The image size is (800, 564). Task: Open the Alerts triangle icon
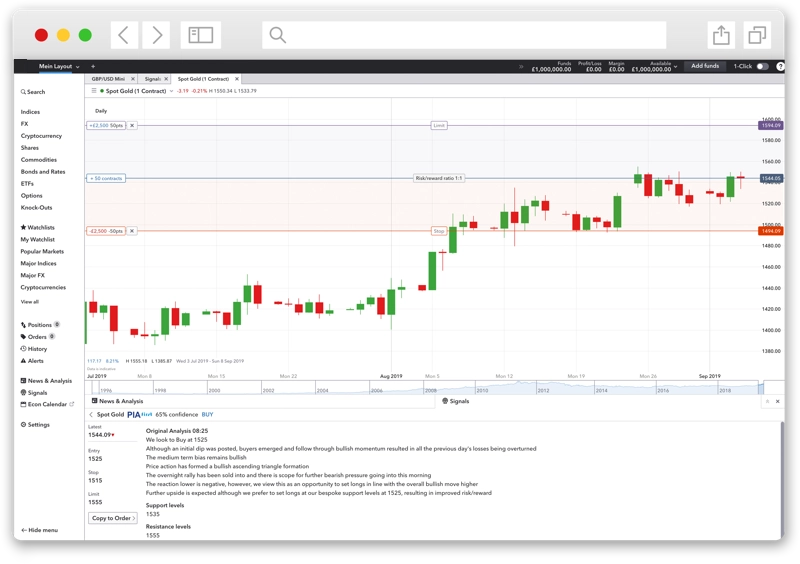click(23, 361)
